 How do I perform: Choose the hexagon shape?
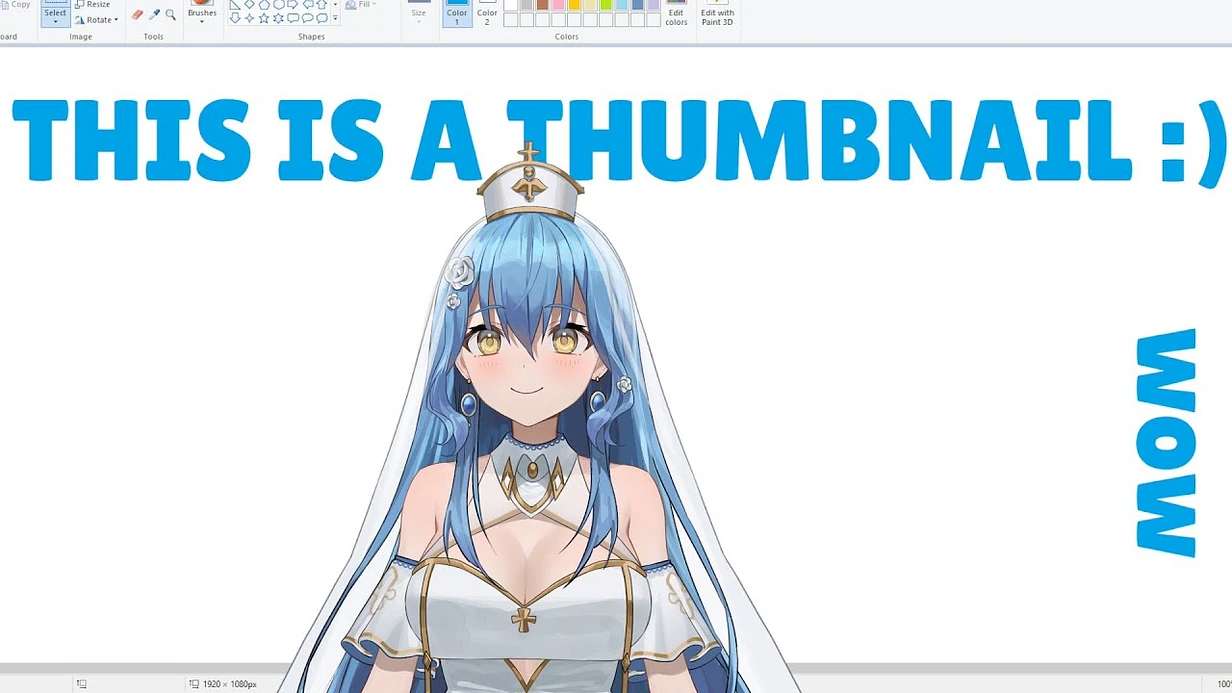(x=278, y=4)
